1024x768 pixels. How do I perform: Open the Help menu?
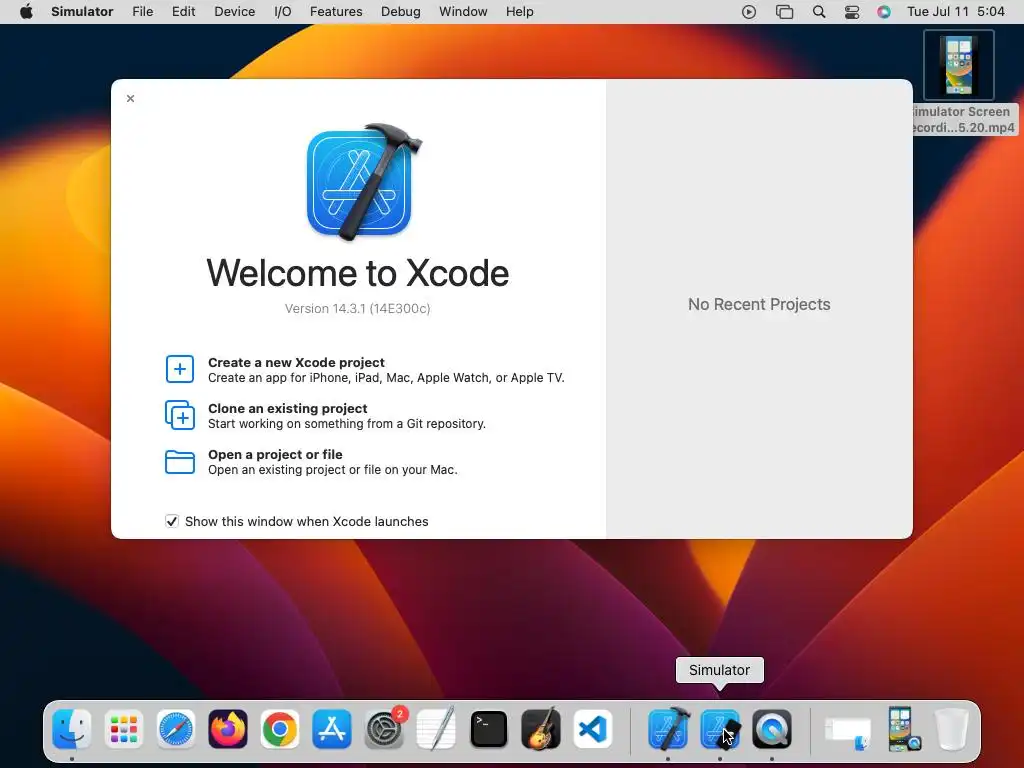coord(520,12)
